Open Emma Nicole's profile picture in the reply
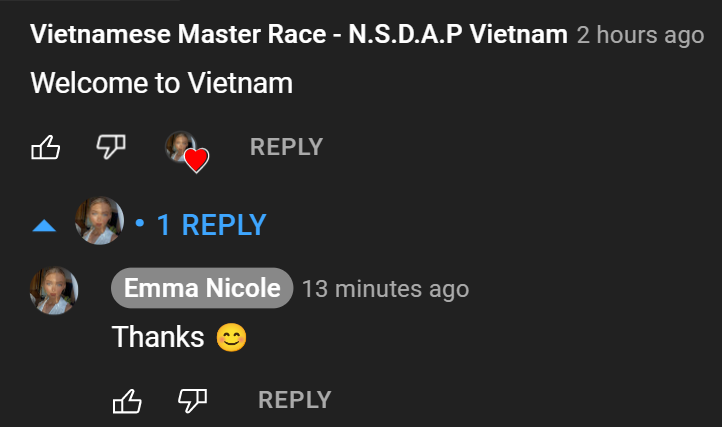This screenshot has height=427, width=722. point(54,291)
